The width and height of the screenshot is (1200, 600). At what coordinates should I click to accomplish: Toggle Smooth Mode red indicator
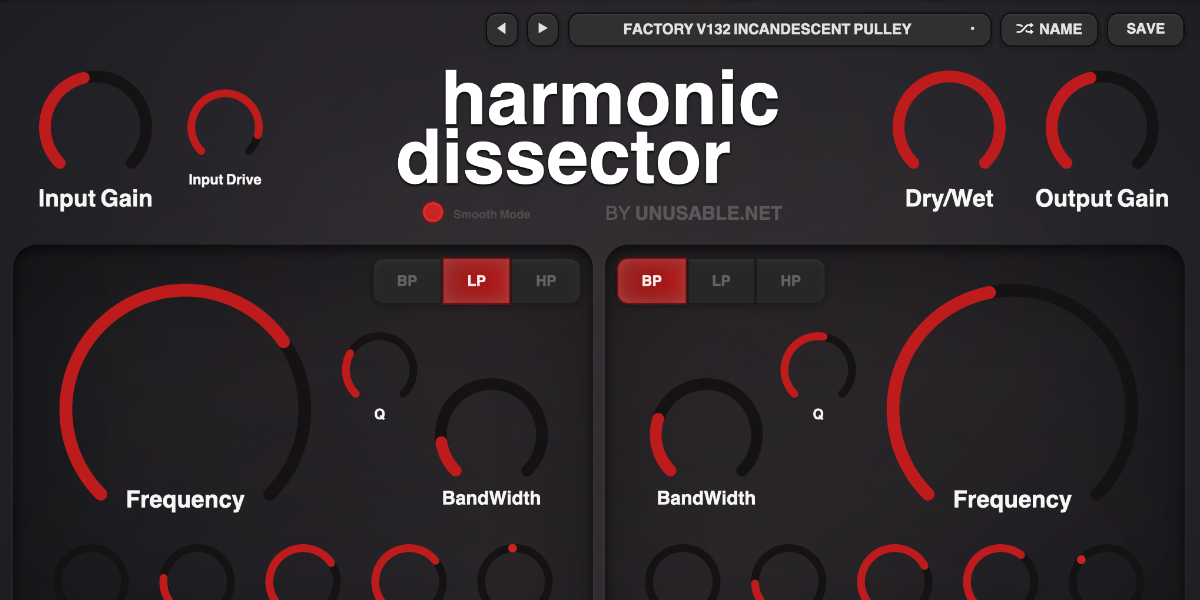(433, 212)
